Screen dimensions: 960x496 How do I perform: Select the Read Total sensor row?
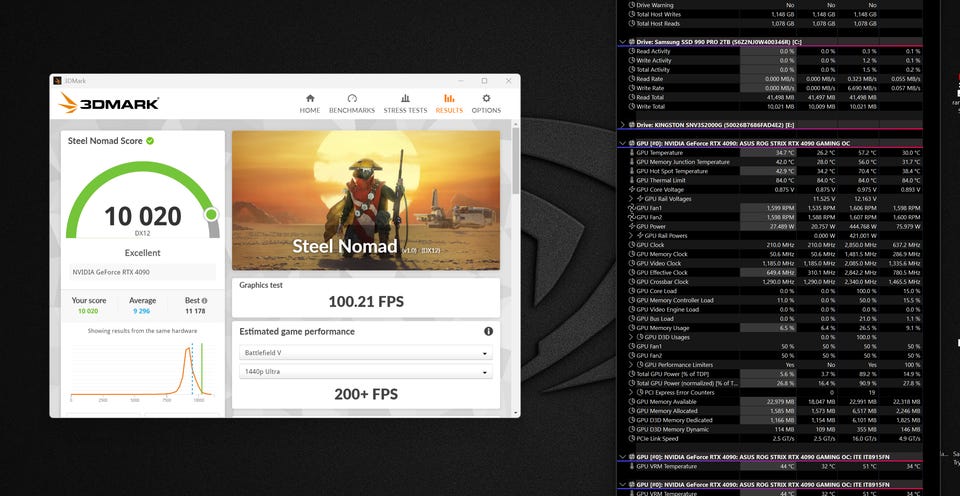(771, 97)
